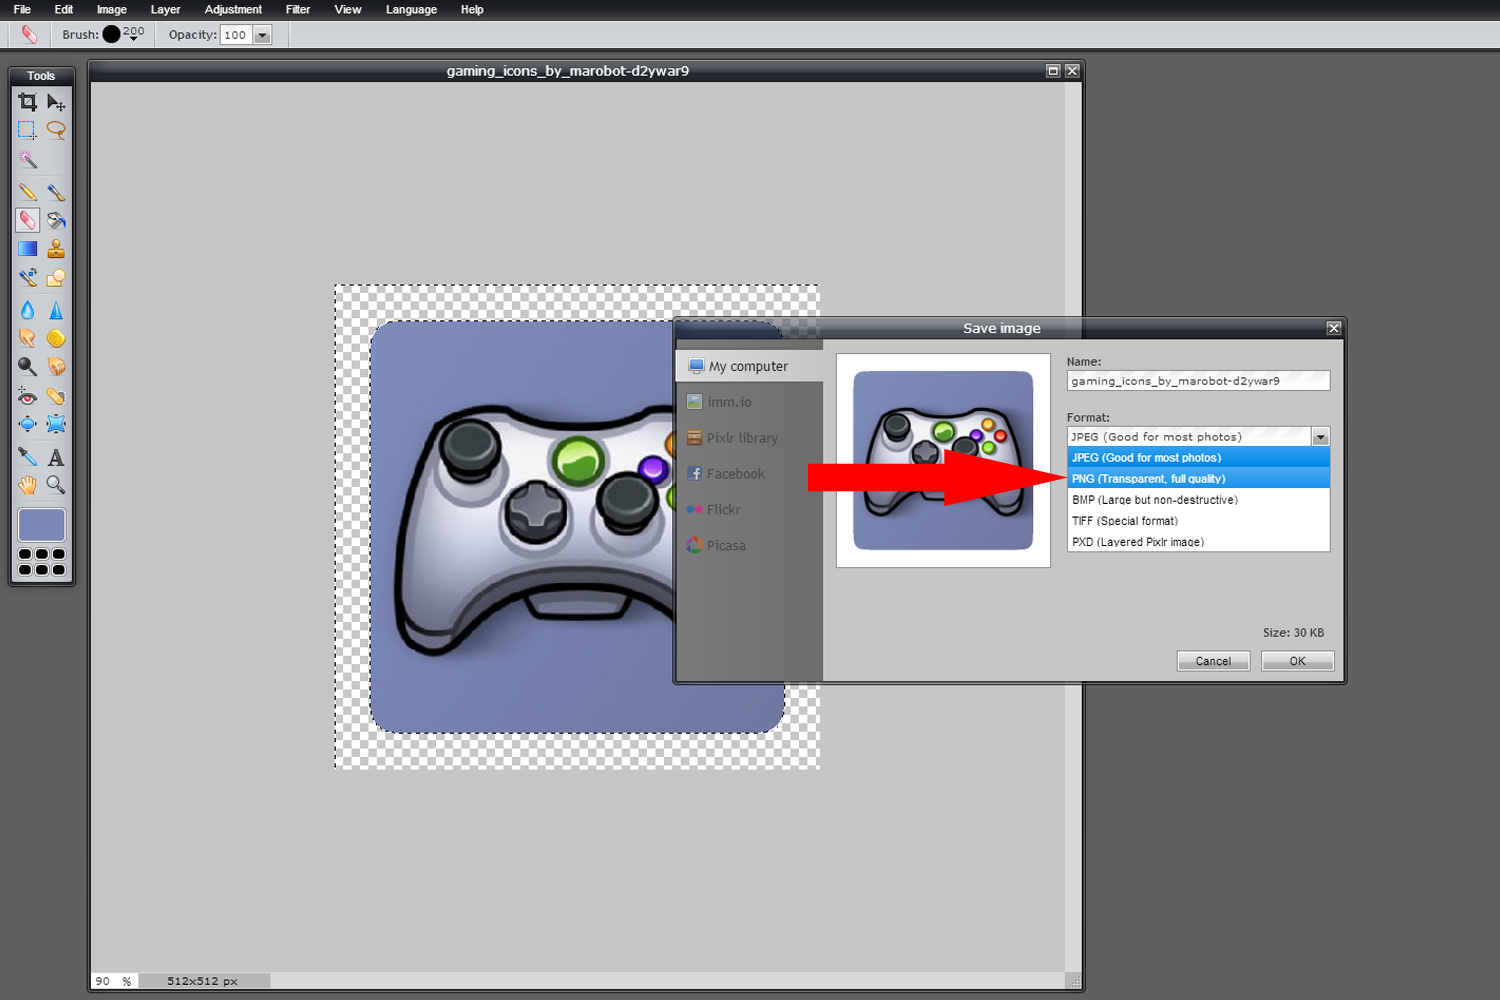1500x1000 pixels.
Task: Select the Bloat tool
Action: [27, 424]
